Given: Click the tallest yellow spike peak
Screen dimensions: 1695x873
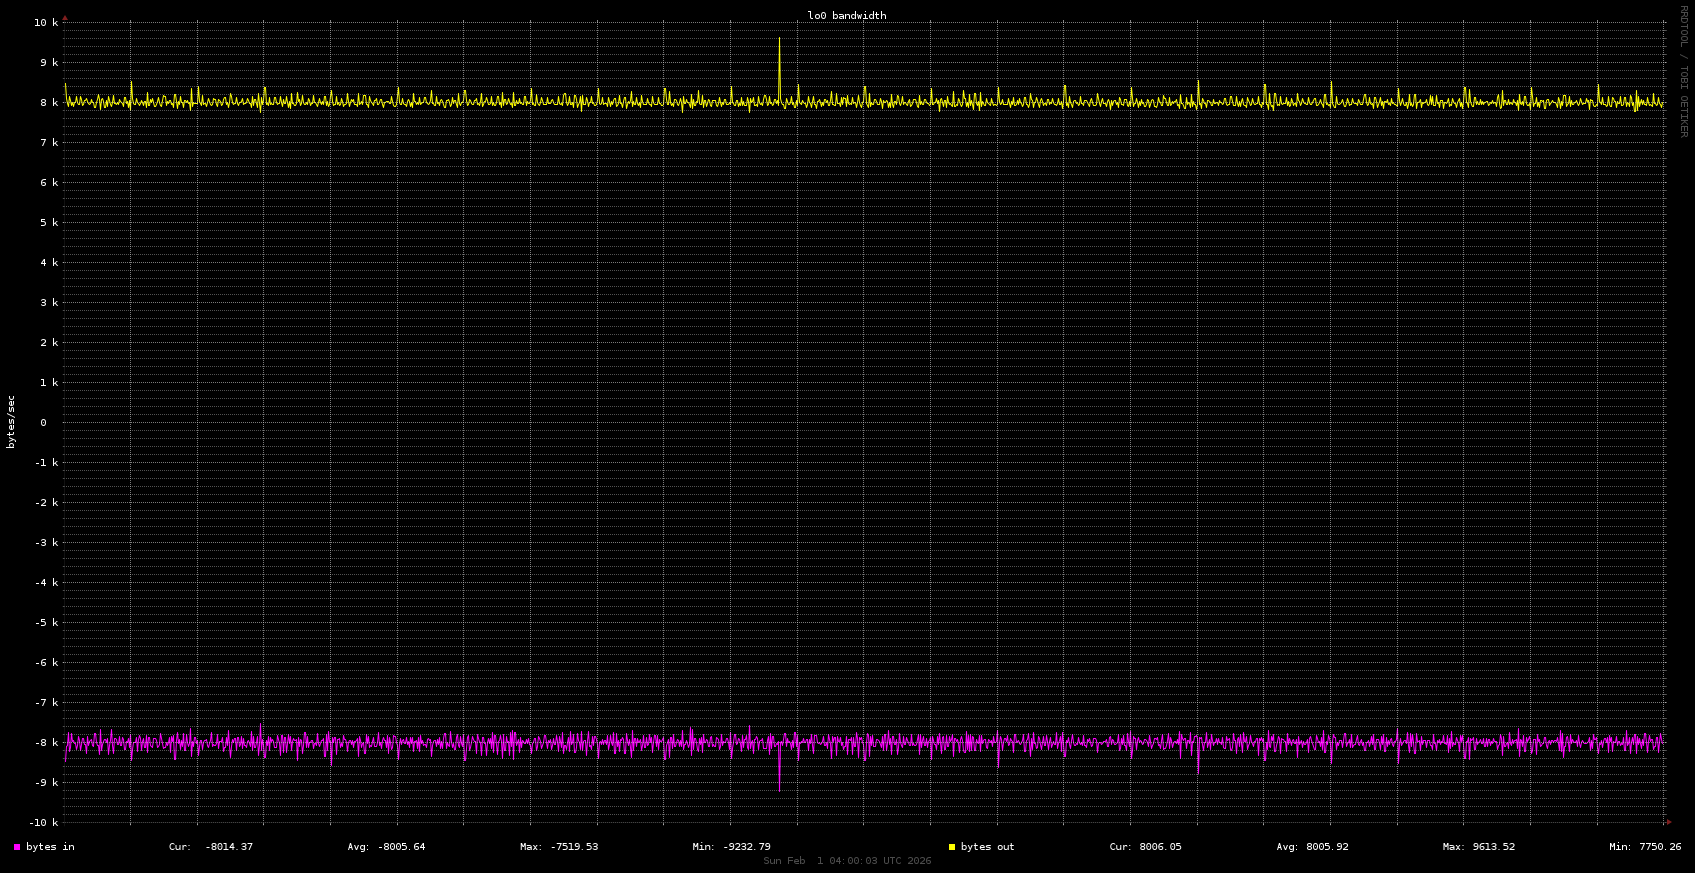Looking at the screenshot, I should point(779,40).
